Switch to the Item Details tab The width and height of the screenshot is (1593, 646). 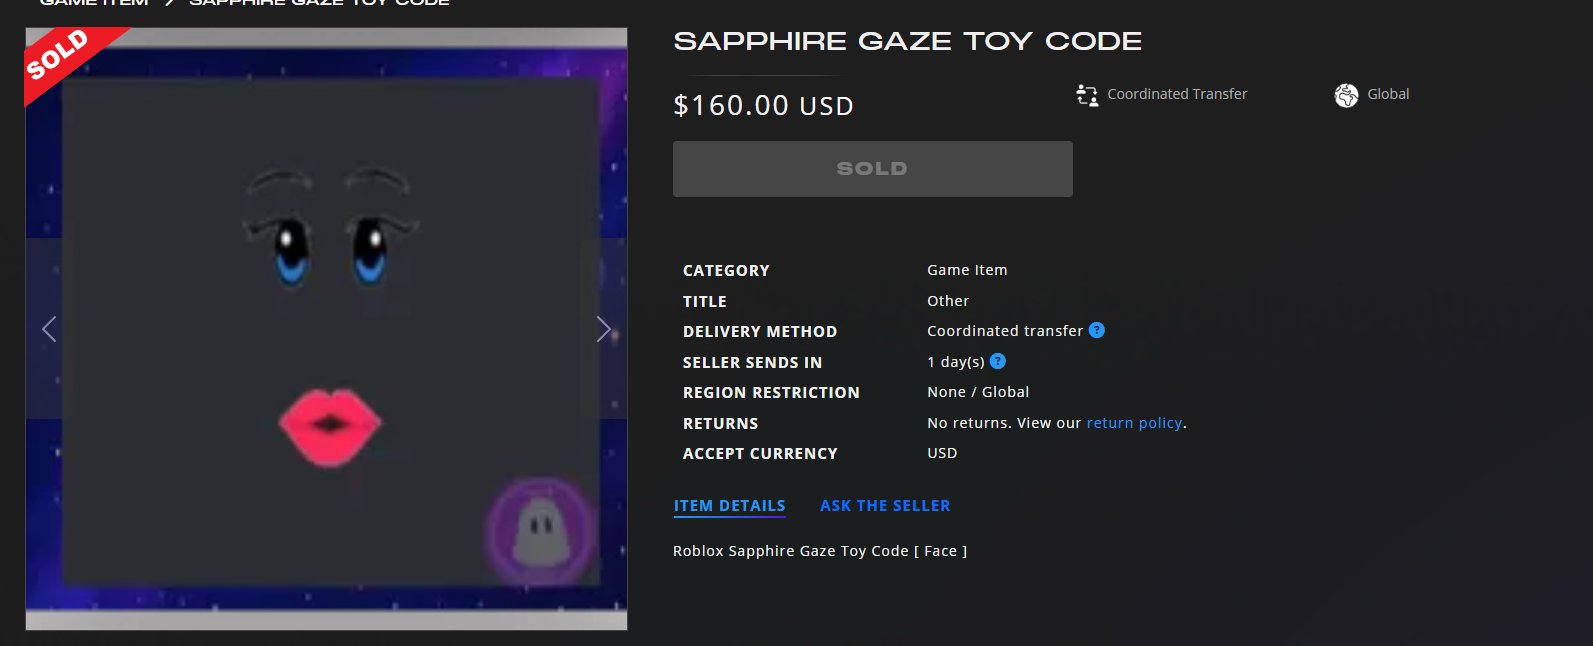(730, 506)
